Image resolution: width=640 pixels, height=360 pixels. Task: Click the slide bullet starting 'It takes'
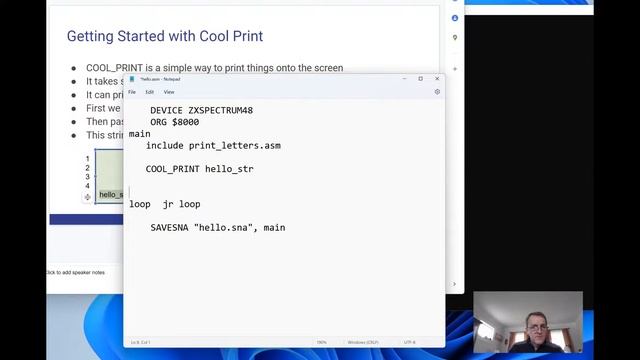(104, 82)
